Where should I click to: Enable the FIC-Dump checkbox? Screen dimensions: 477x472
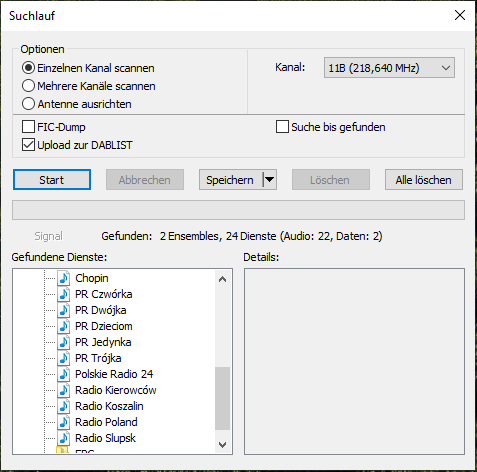click(28, 127)
